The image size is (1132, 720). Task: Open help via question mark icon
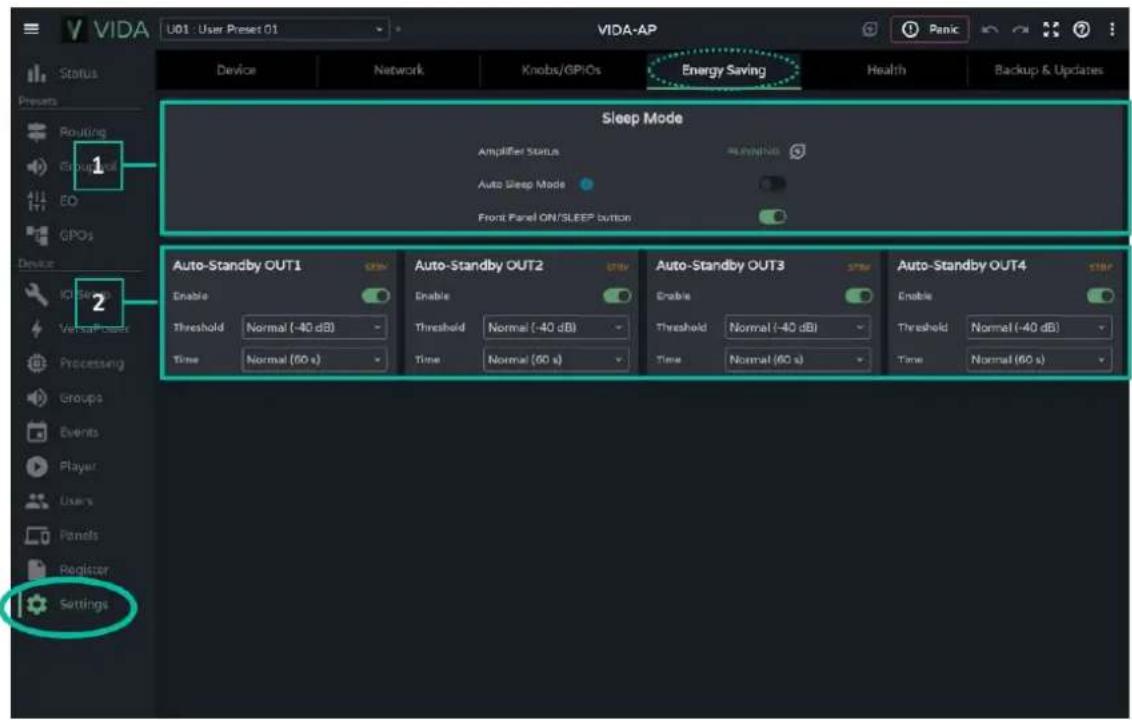(1081, 30)
